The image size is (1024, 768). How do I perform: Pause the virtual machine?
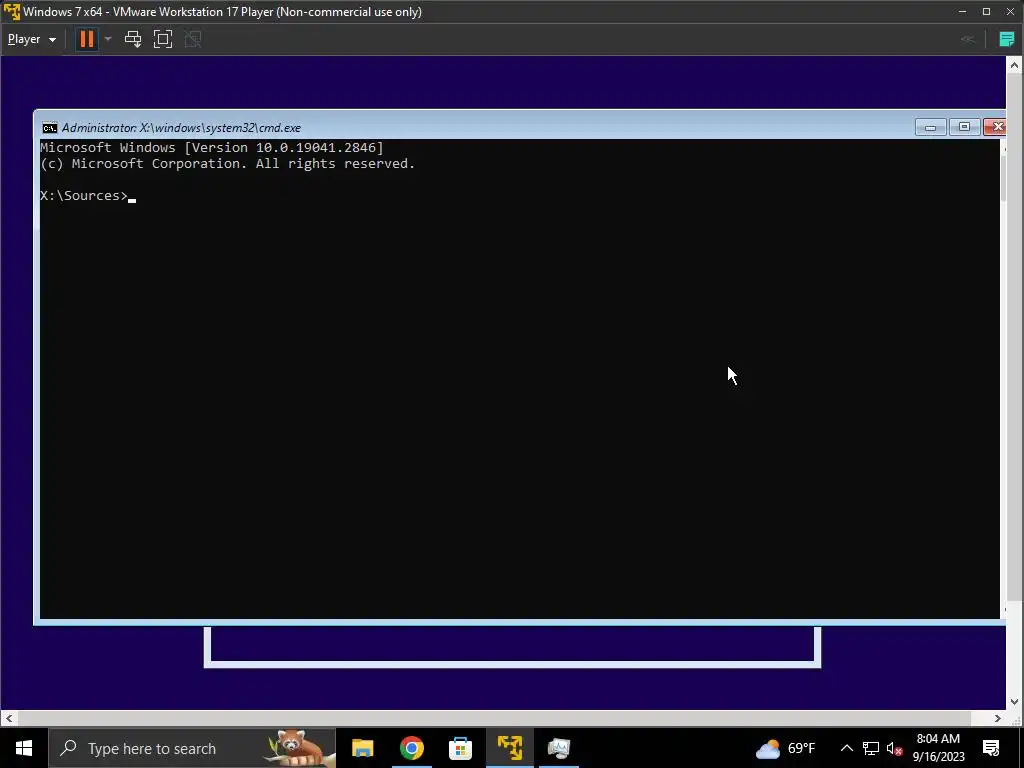tap(86, 39)
